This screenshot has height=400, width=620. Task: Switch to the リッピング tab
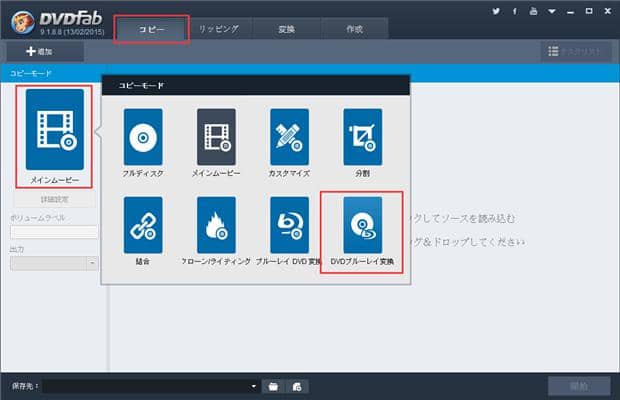219,29
